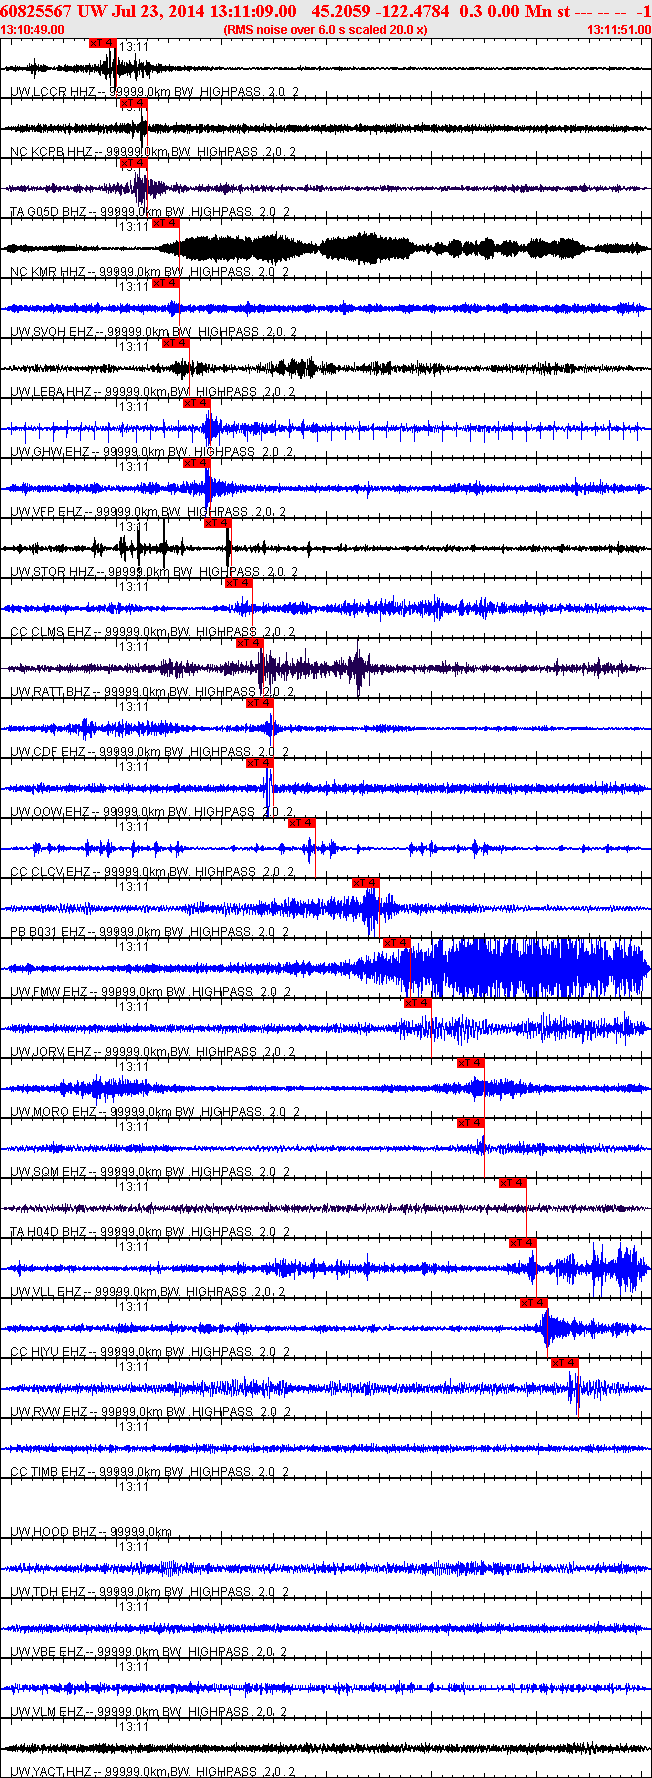
Task: Click the red pick flag on the B031 trace
Action: pos(365,883)
